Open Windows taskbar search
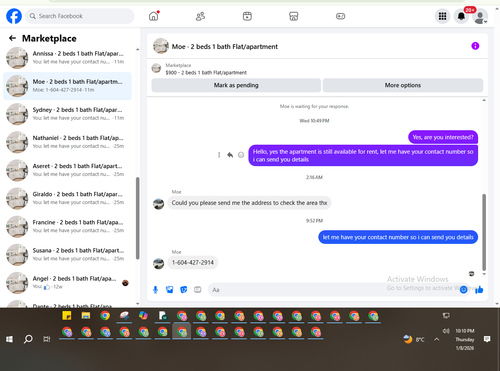The height and width of the screenshot is (371, 500). pyautogui.click(x=28, y=339)
